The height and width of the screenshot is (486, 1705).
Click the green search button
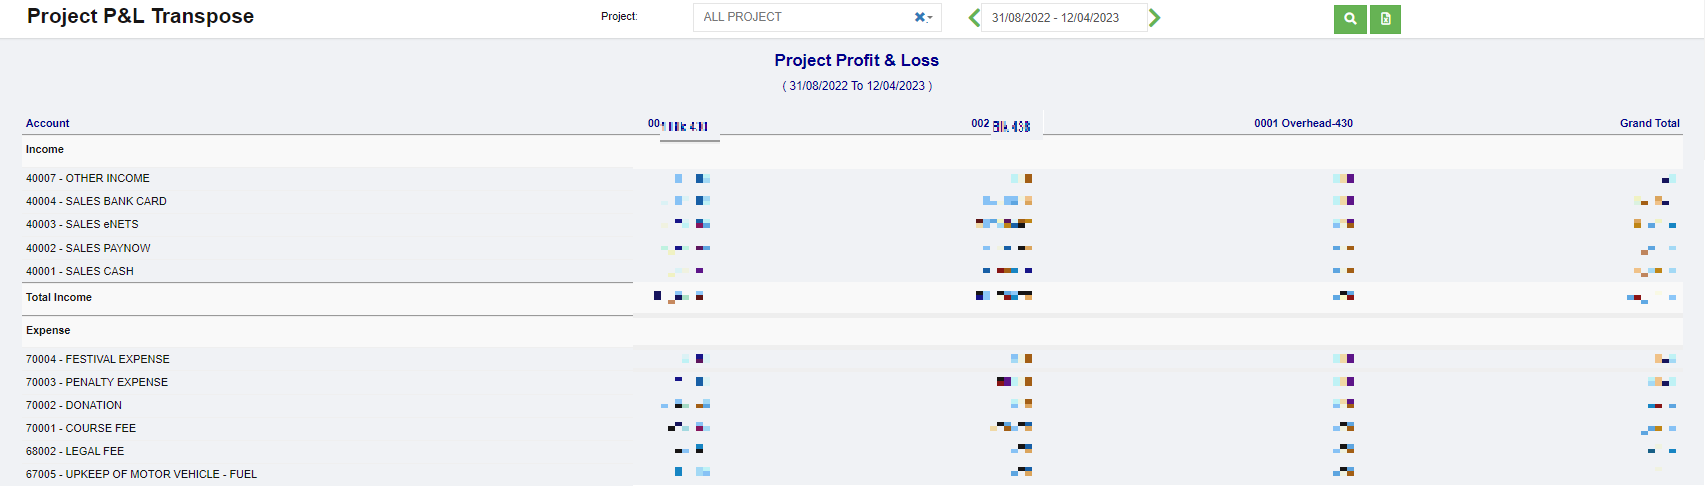(x=1350, y=19)
